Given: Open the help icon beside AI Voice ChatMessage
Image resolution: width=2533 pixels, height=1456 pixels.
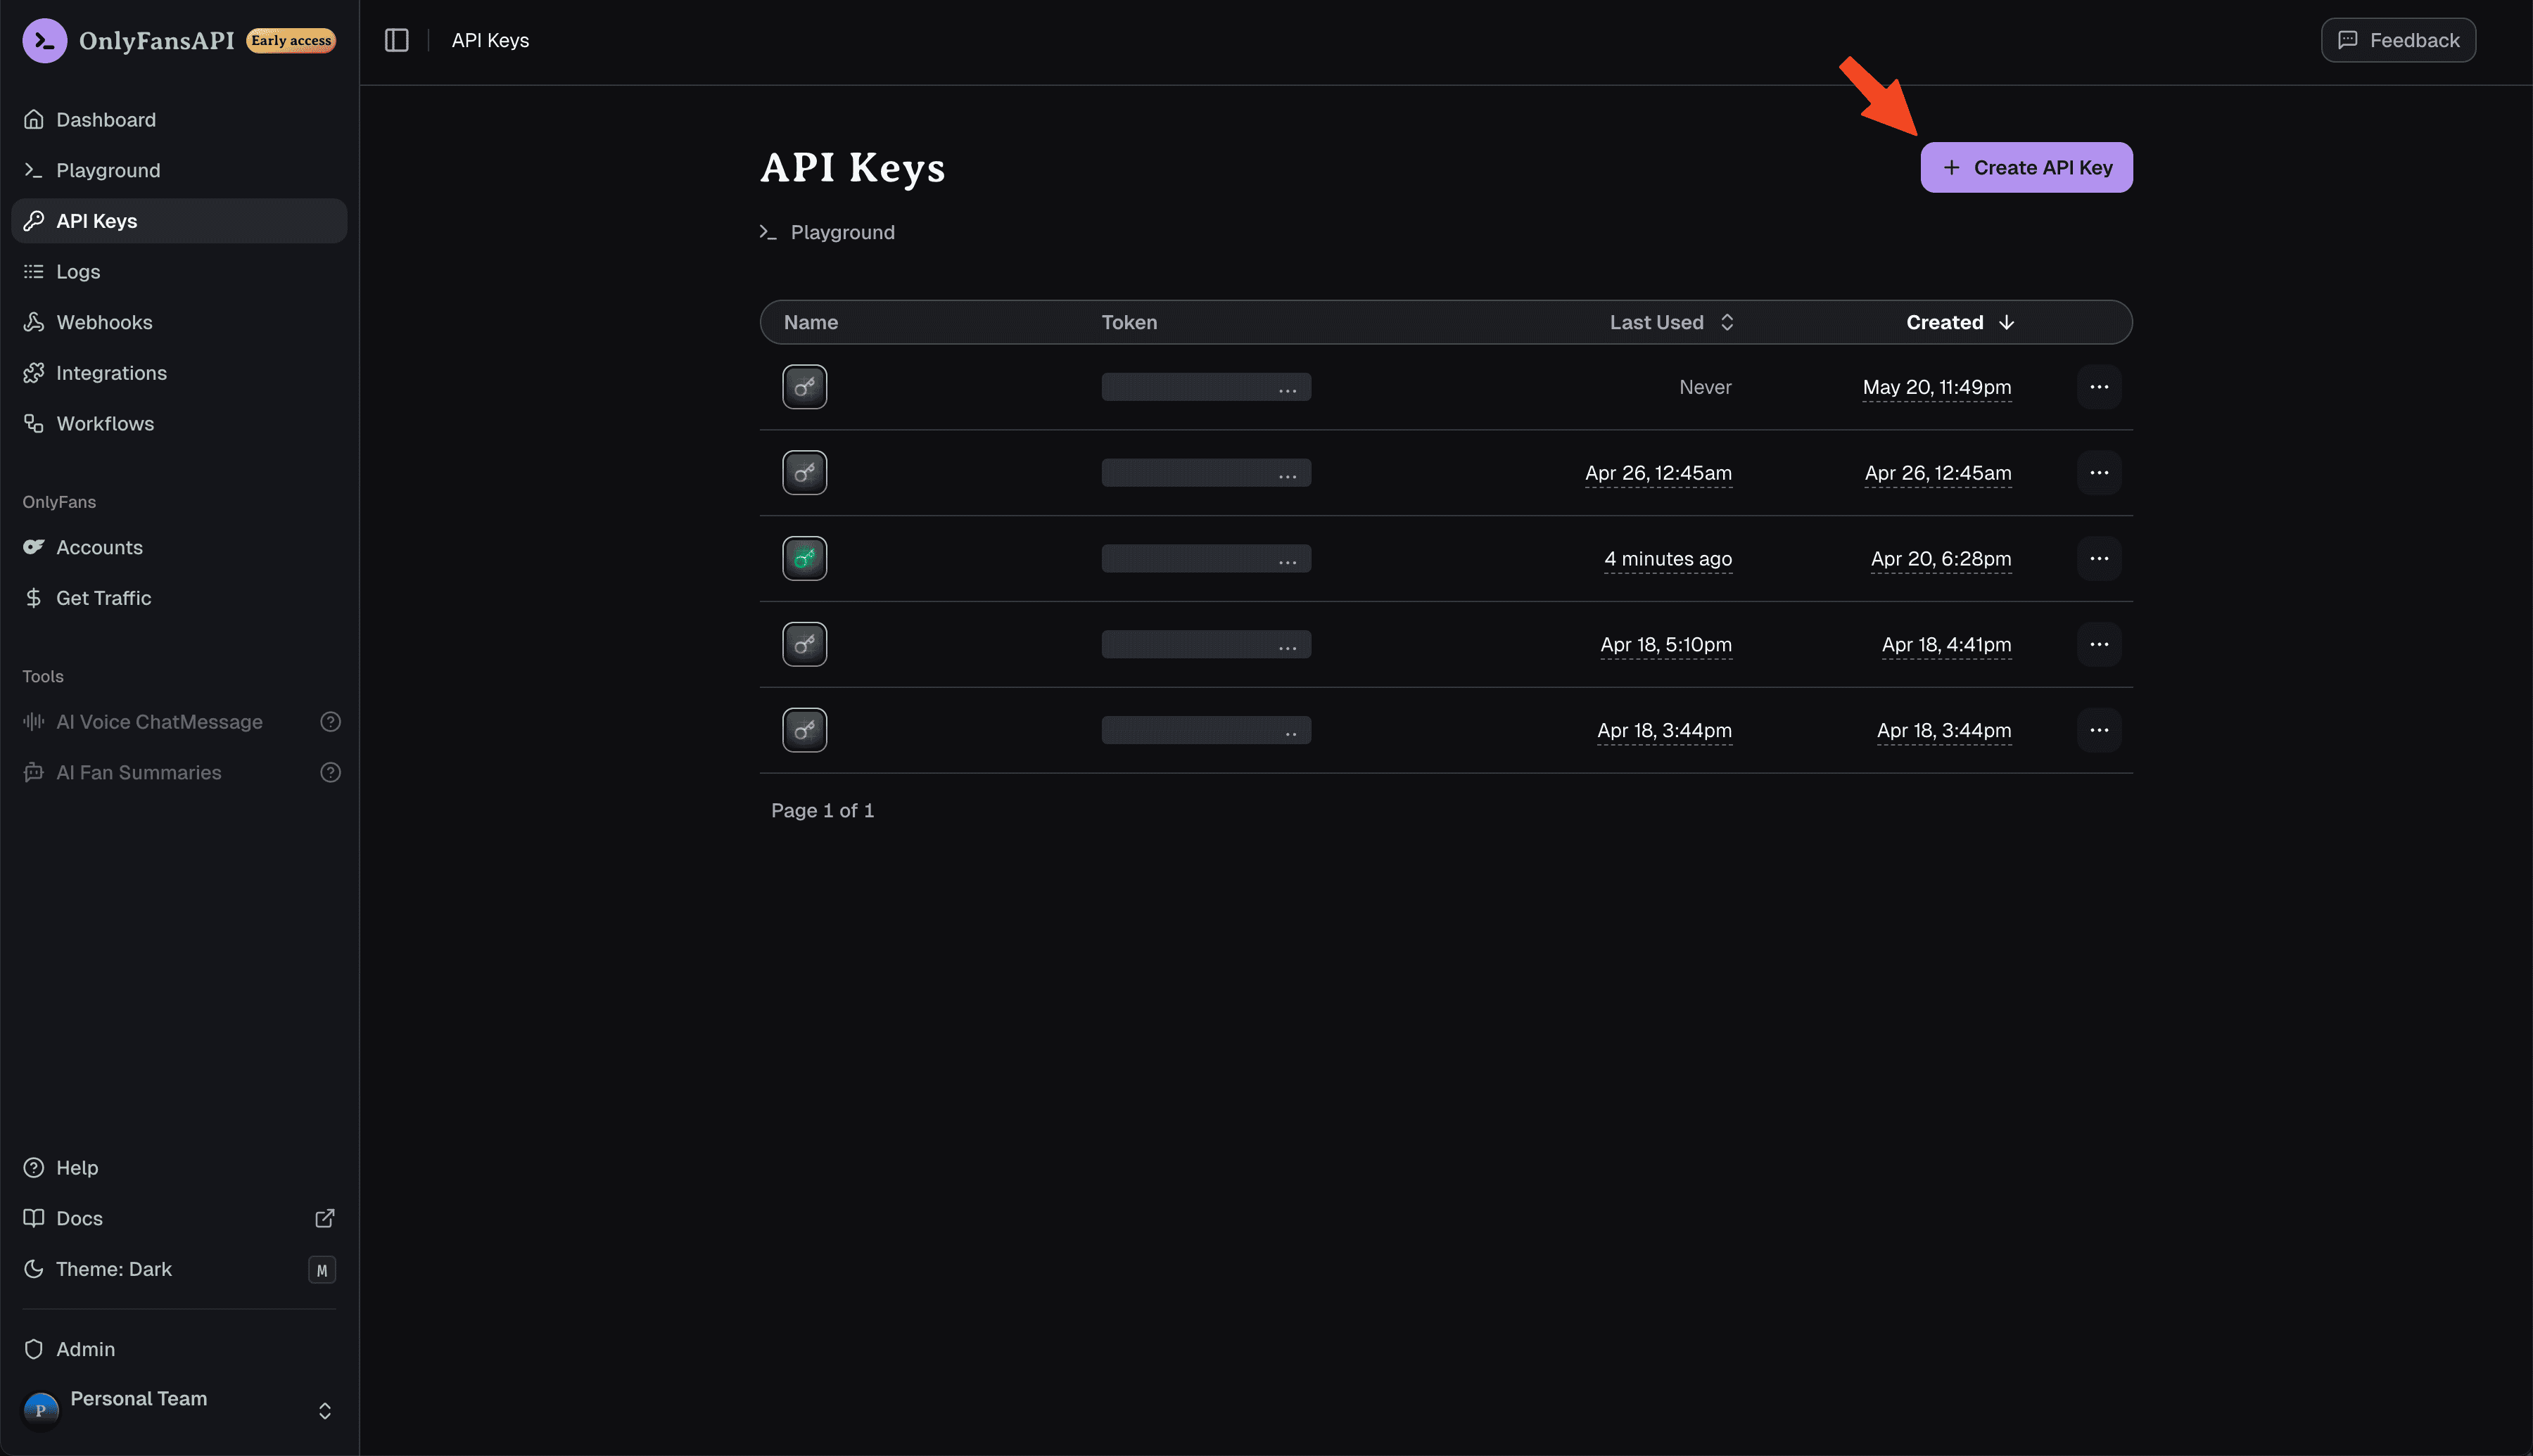Looking at the screenshot, I should tap(330, 721).
